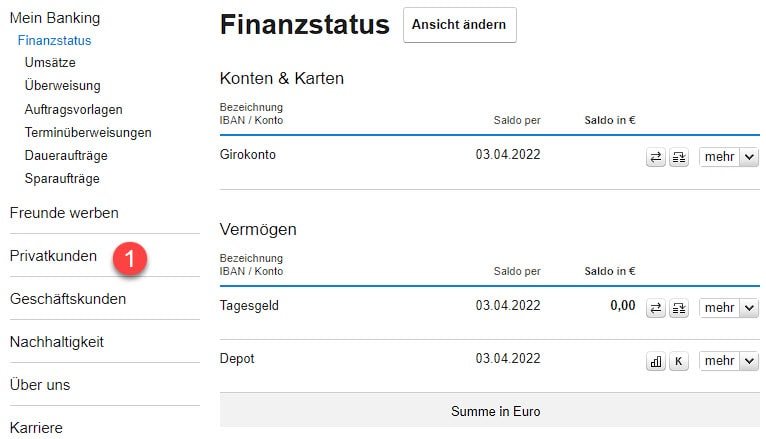The height and width of the screenshot is (439, 766).
Task: Select Überweisung in the sidebar menu
Action: (x=63, y=85)
